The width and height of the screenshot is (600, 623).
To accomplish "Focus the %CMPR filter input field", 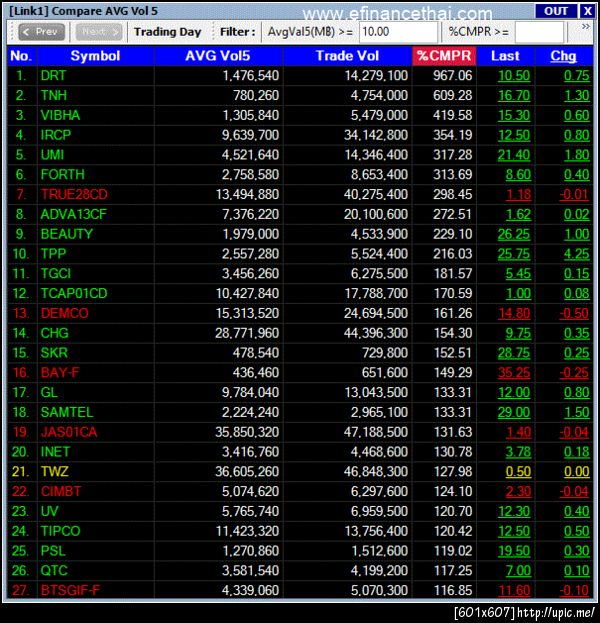I will coord(539,32).
